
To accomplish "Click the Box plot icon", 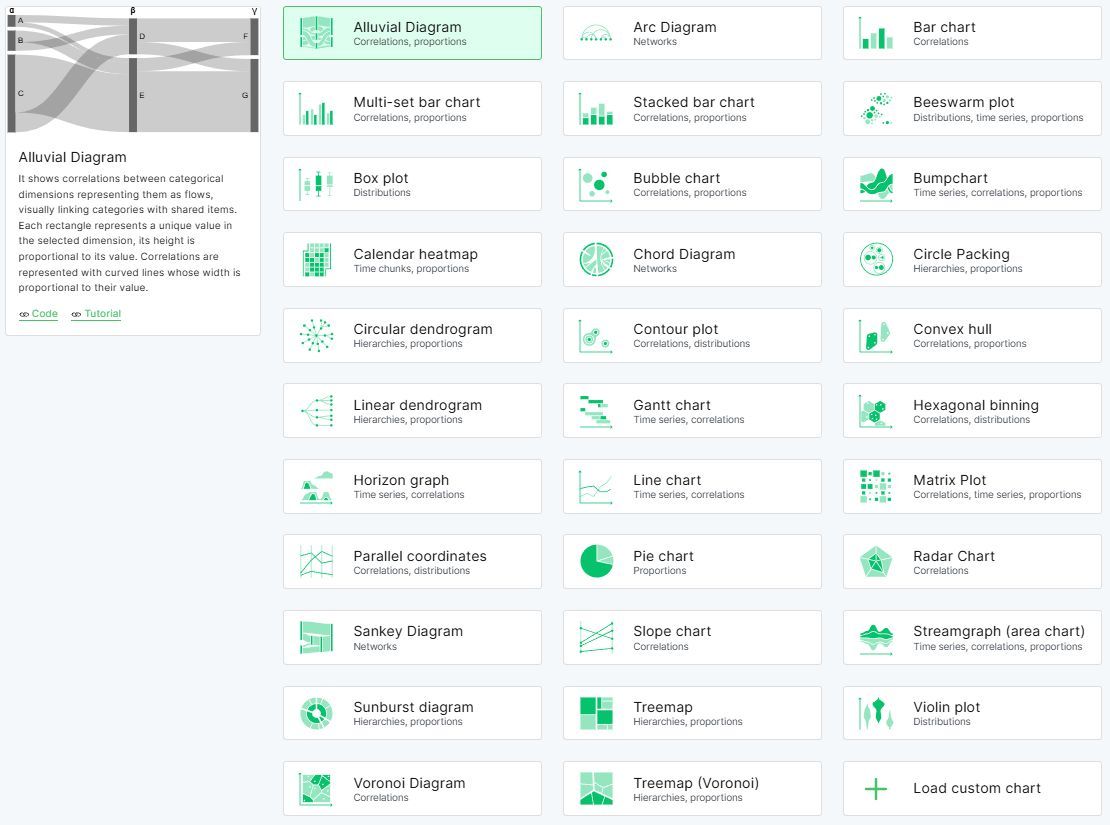I will [316, 184].
